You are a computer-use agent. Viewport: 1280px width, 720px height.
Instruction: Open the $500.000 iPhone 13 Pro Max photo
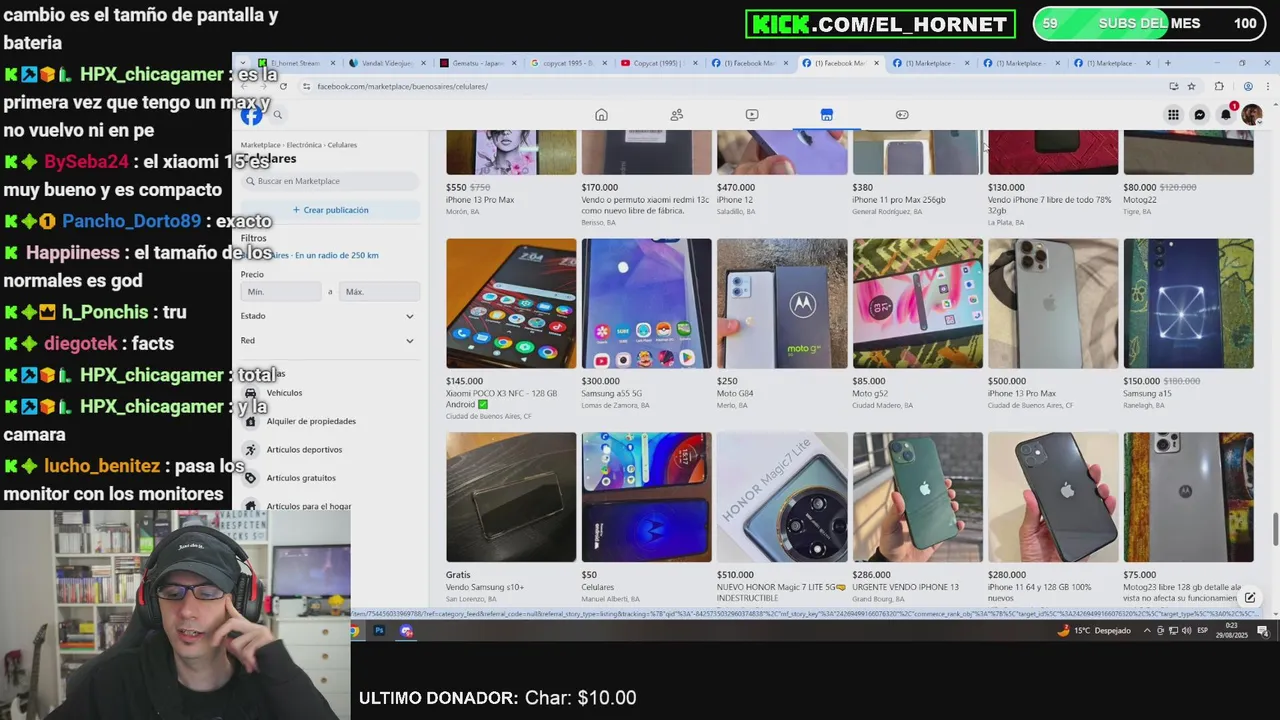point(1053,303)
